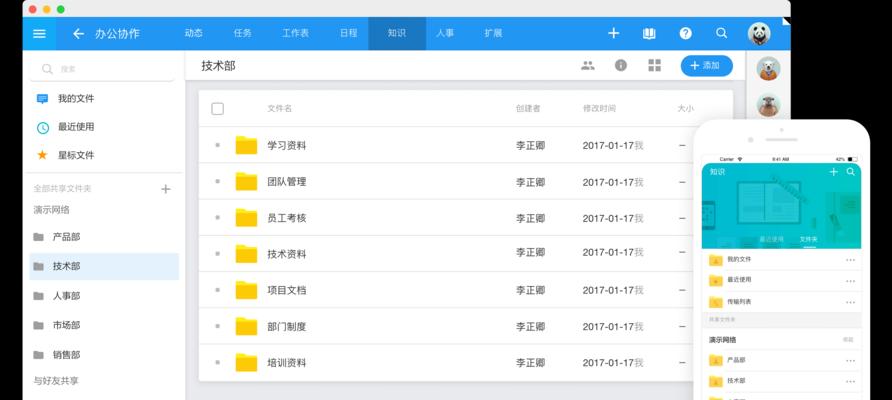This screenshot has width=892, height=400.
Task: Go back using the arrow beside 办公协作
Action: 79,34
